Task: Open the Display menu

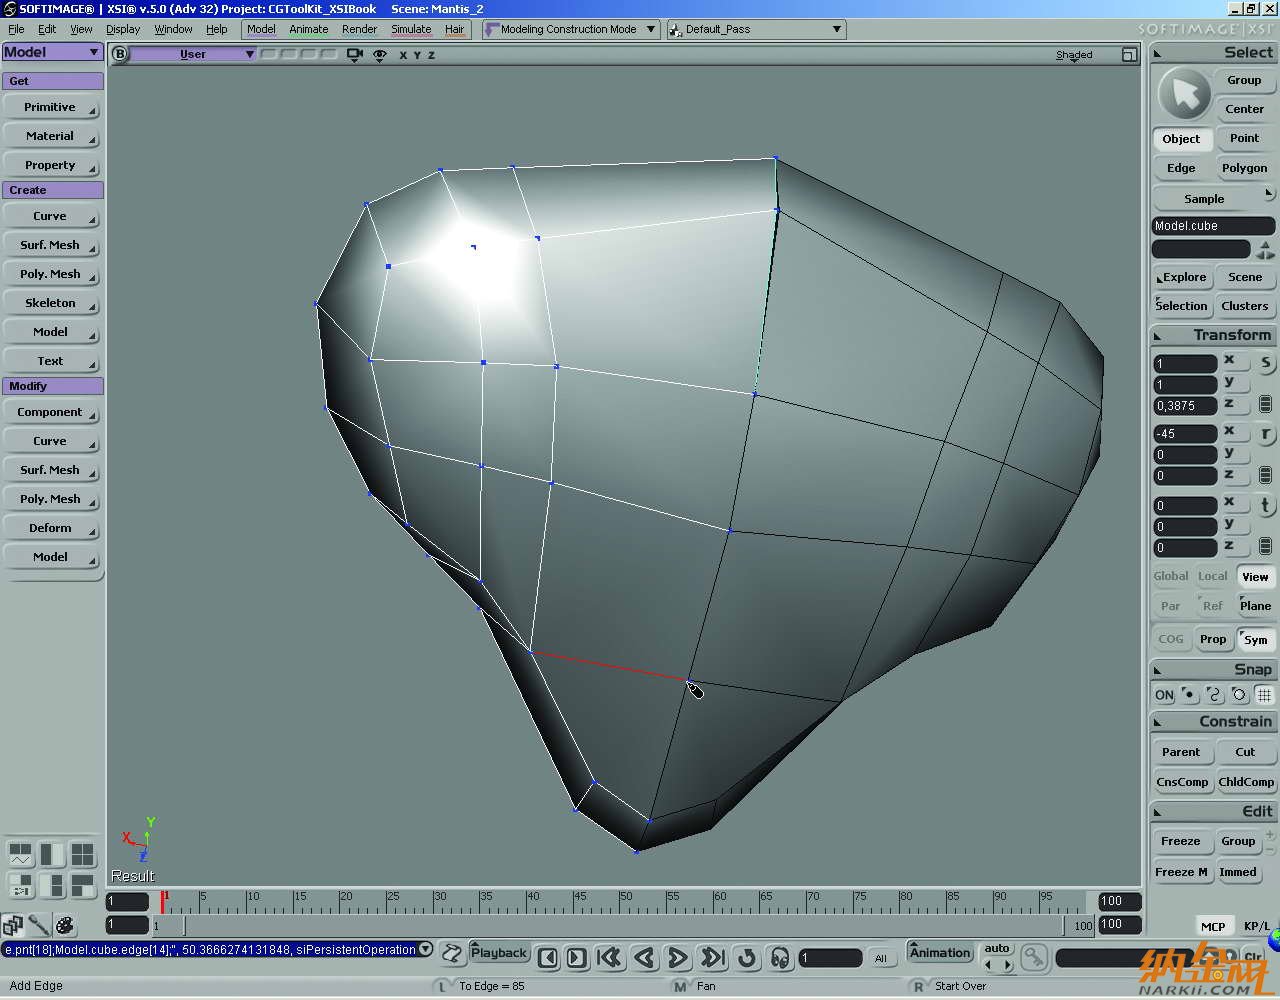Action: 123,29
